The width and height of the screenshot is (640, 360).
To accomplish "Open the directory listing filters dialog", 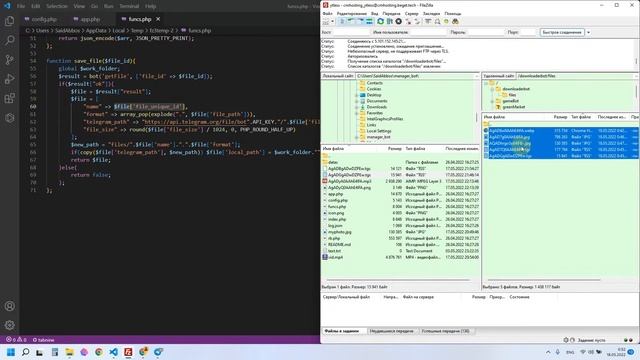I will (x=428, y=21).
